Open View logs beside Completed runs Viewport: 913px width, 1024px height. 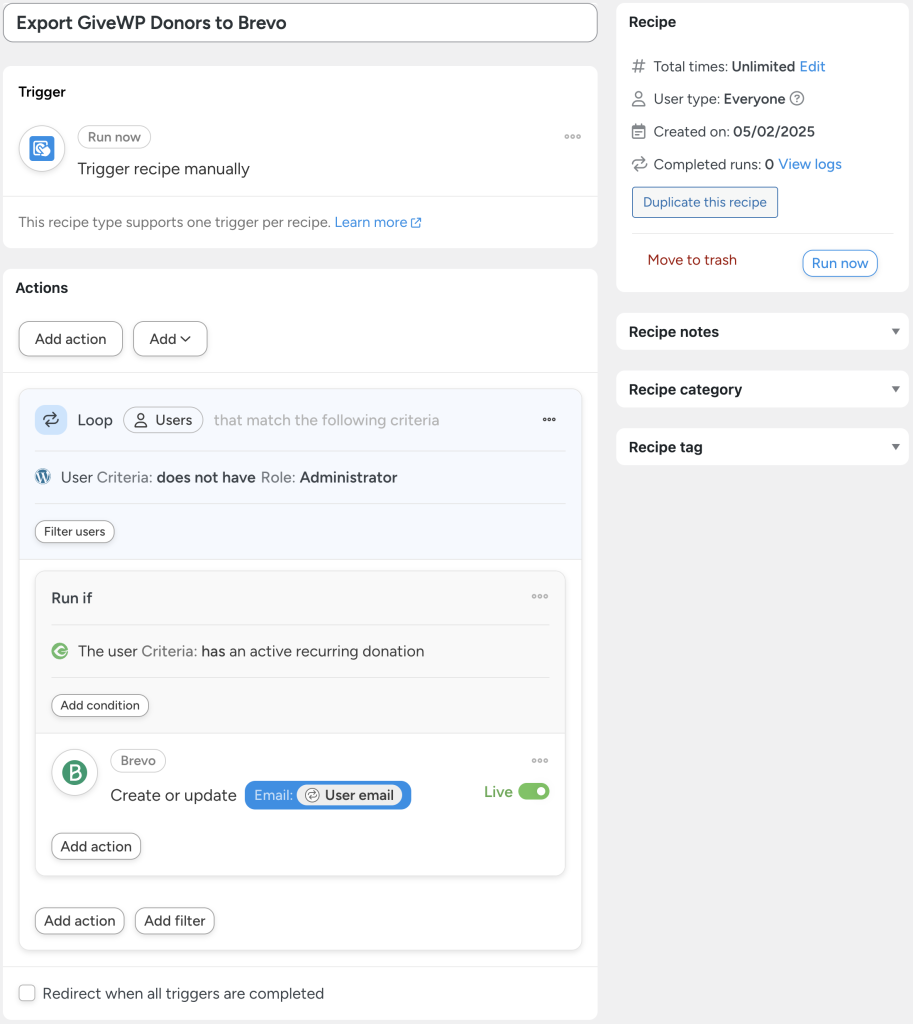click(x=808, y=164)
